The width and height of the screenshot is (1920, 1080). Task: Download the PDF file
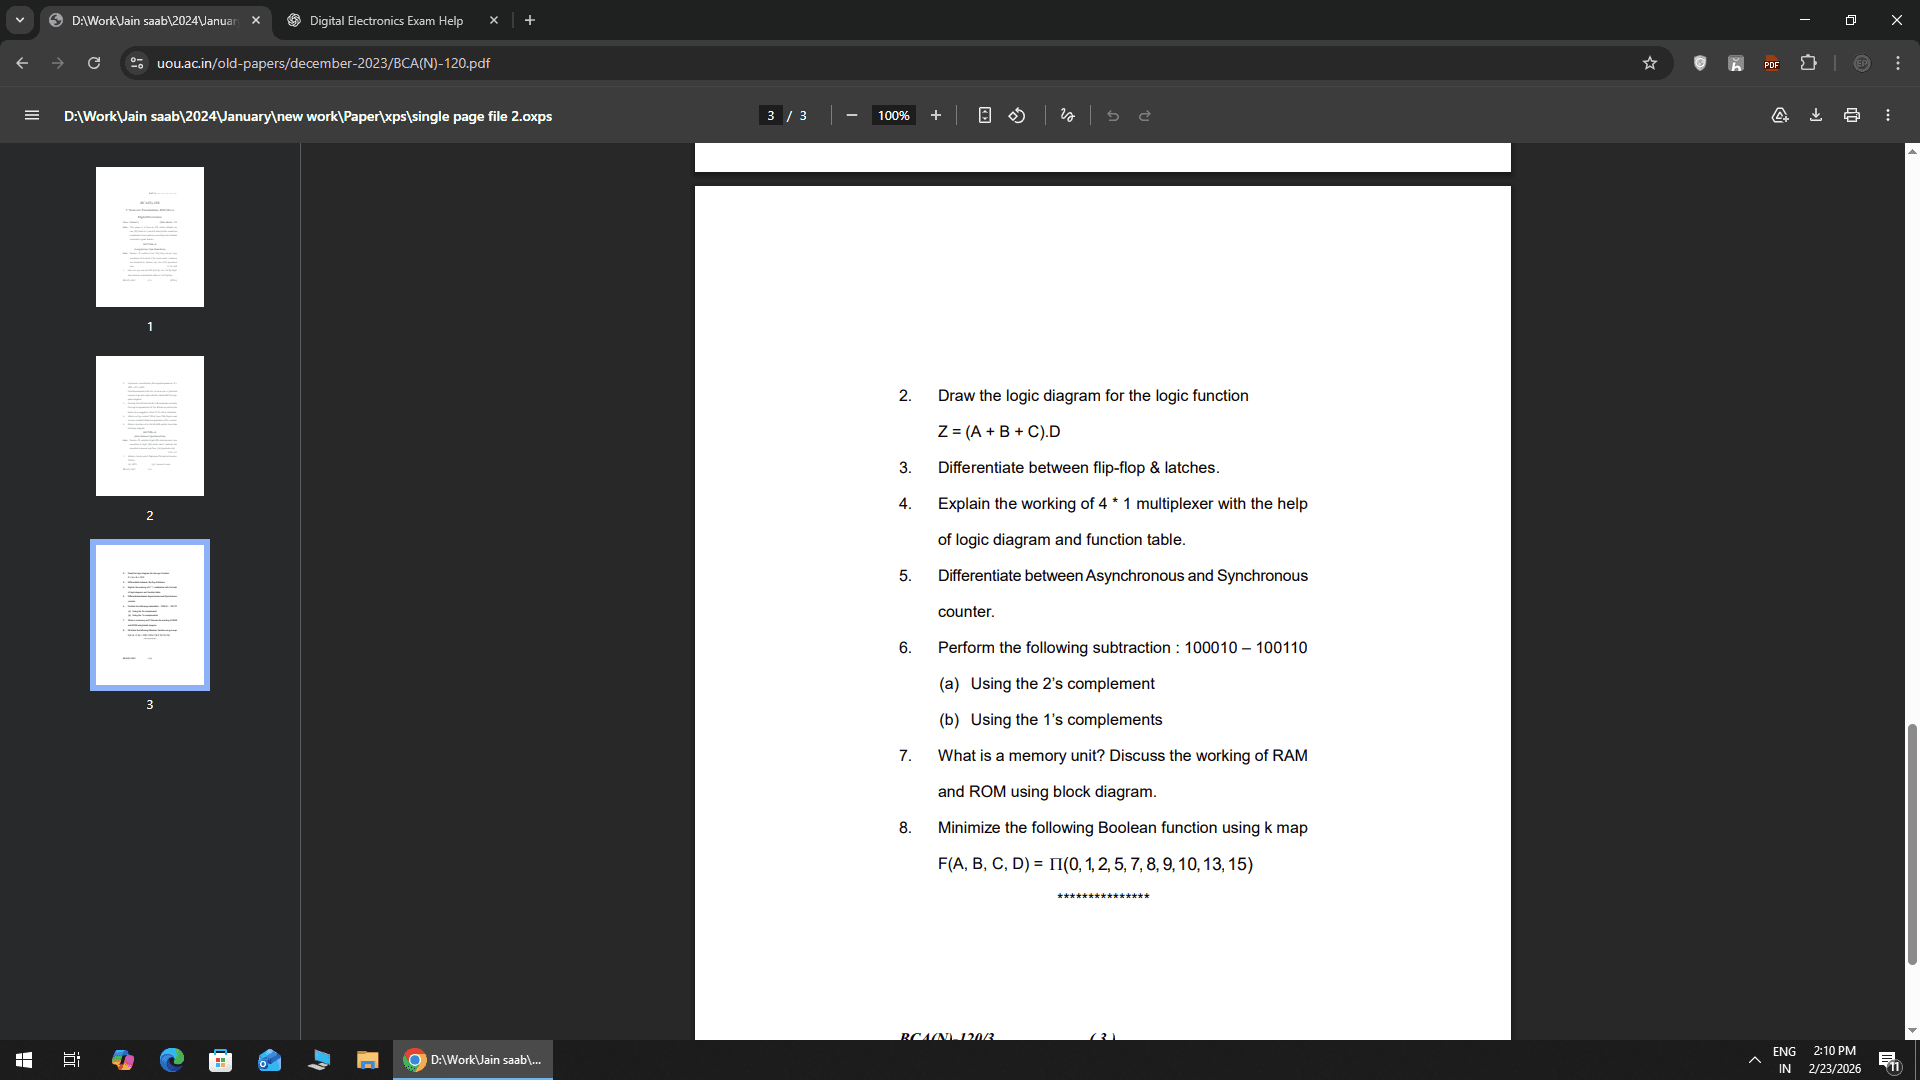coord(1816,116)
